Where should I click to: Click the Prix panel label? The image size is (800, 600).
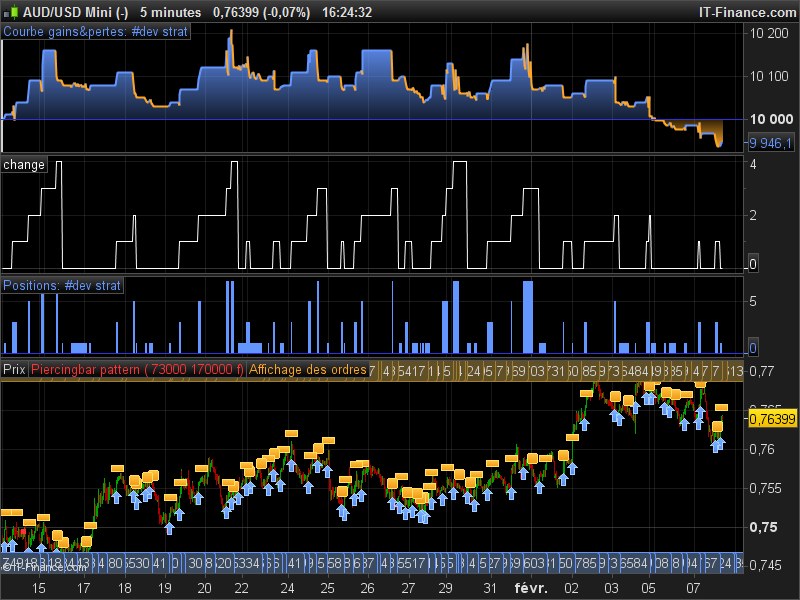click(x=14, y=369)
